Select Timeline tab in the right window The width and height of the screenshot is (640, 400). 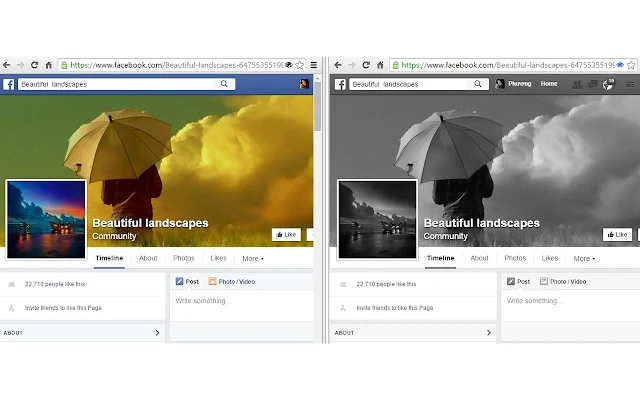(x=440, y=258)
